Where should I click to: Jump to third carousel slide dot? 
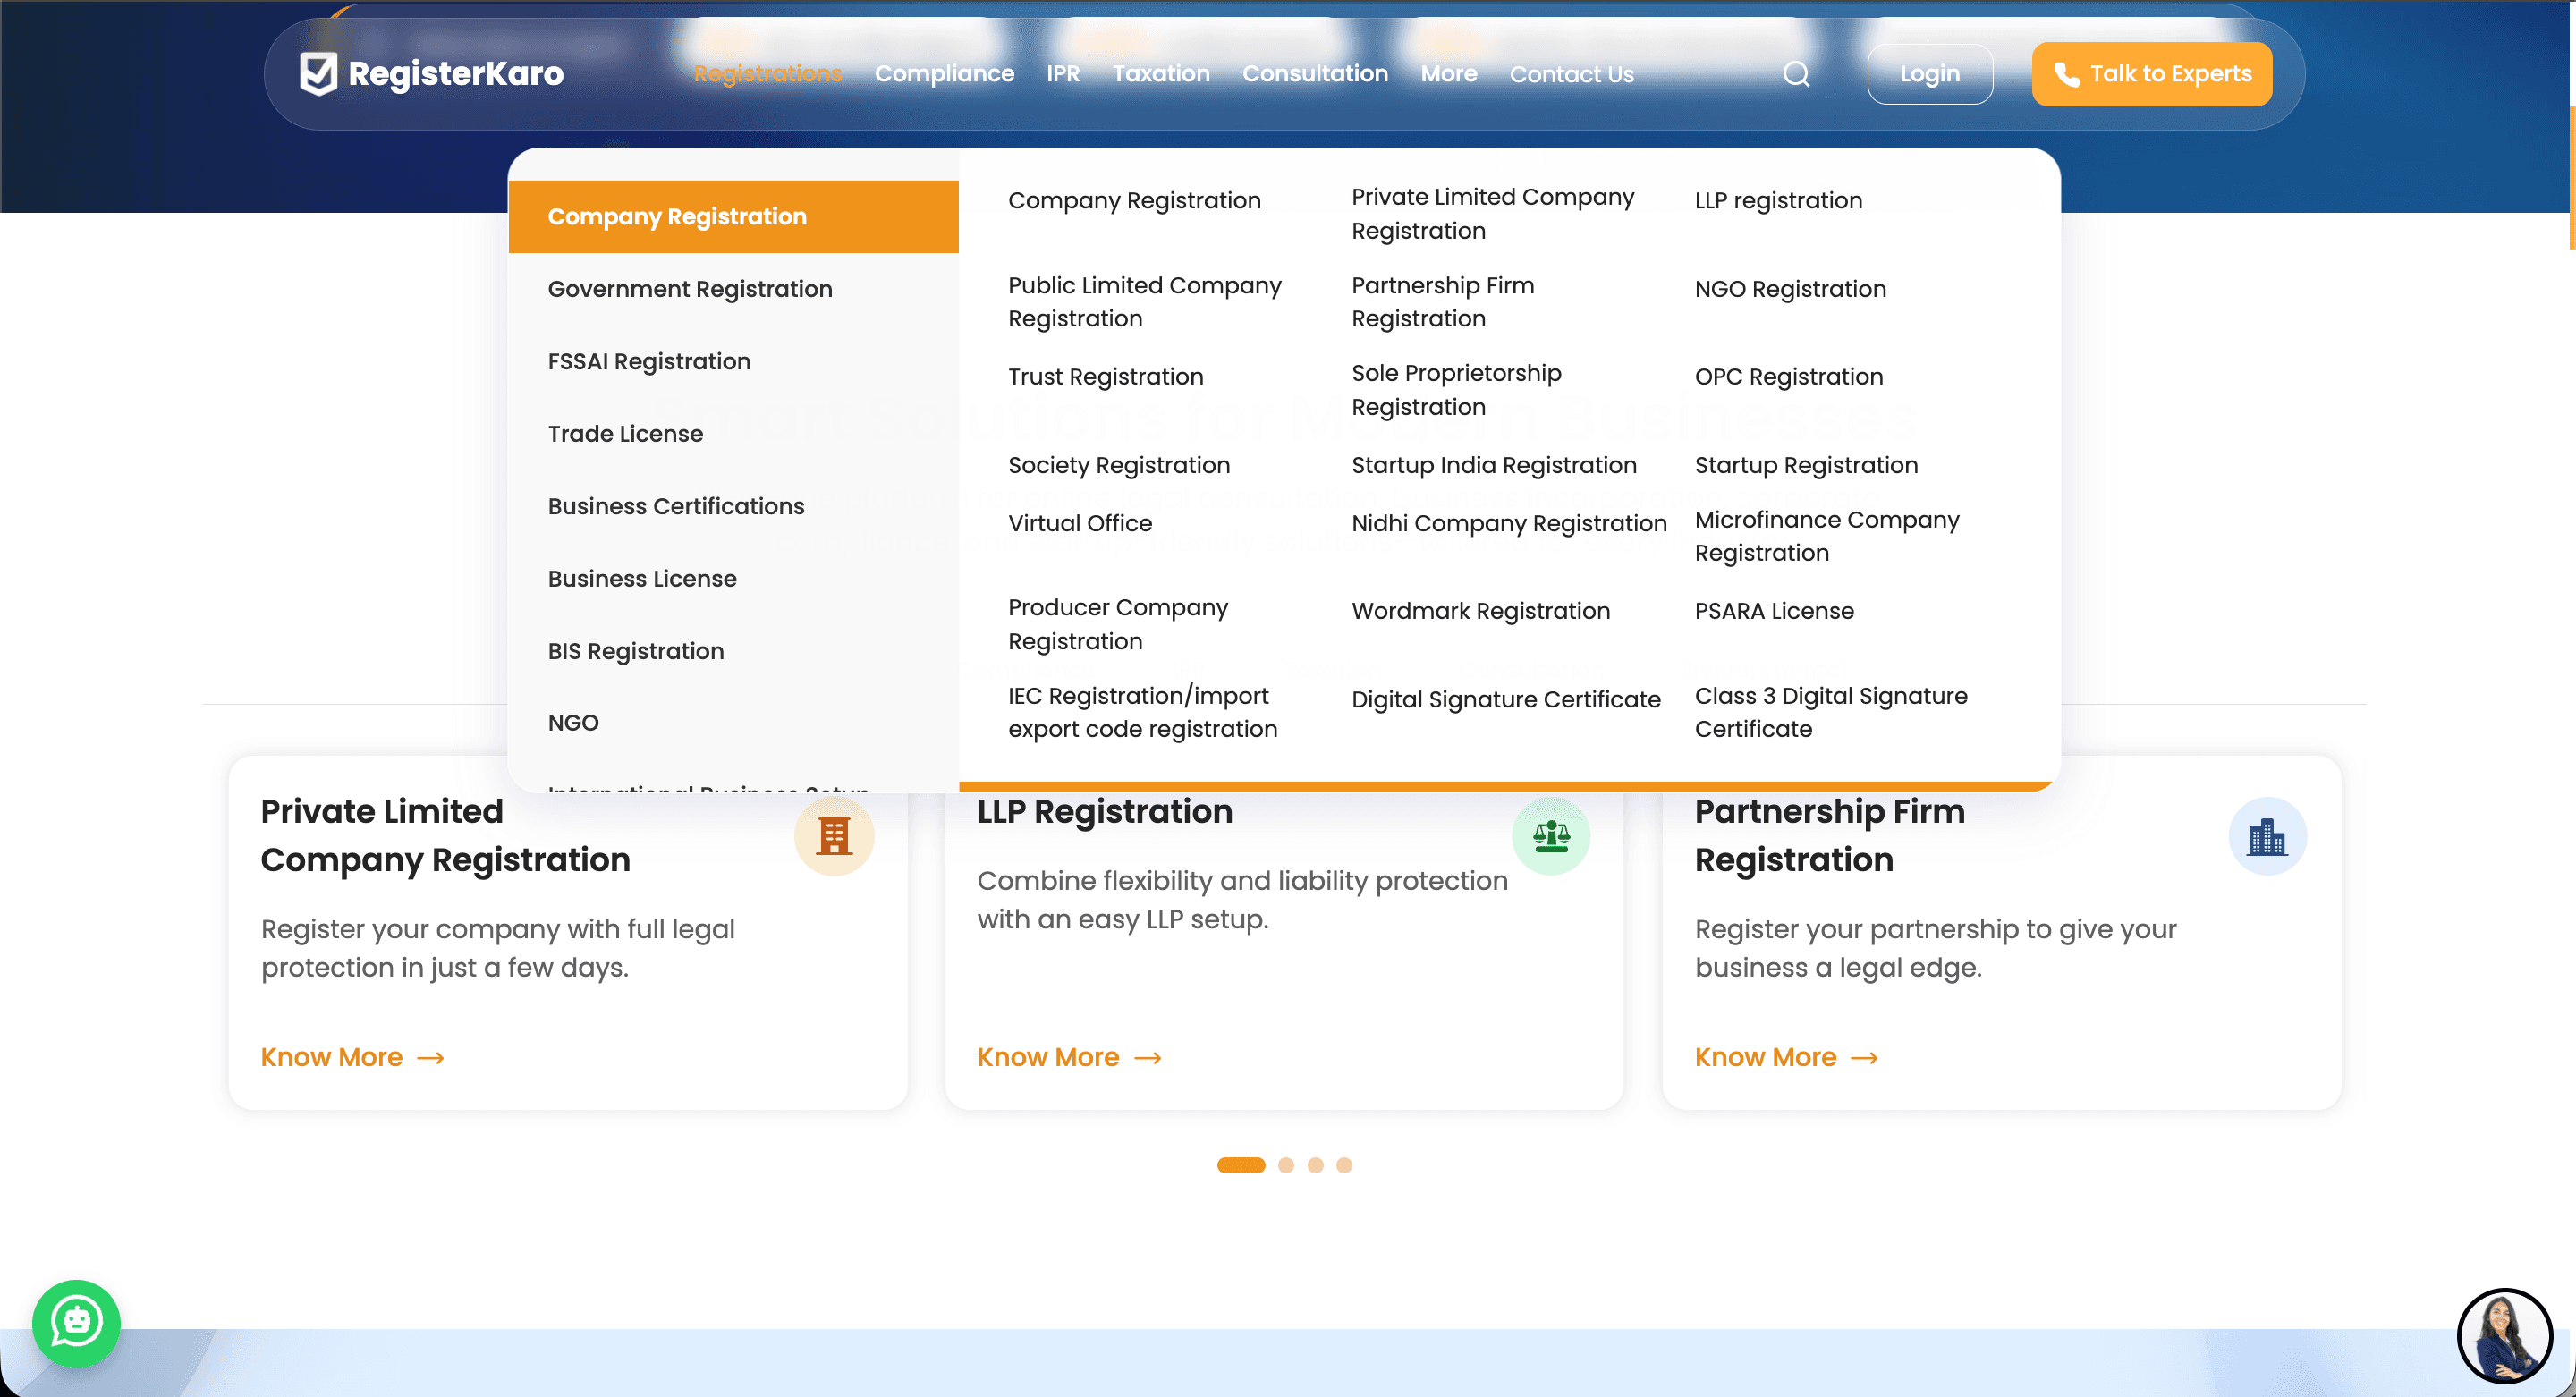(1315, 1165)
